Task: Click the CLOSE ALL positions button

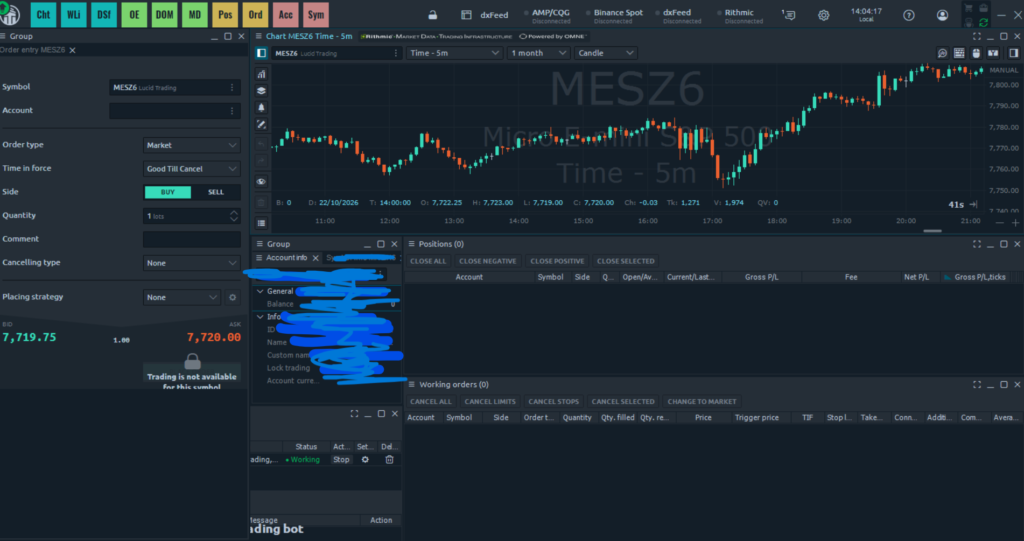Action: pos(428,261)
